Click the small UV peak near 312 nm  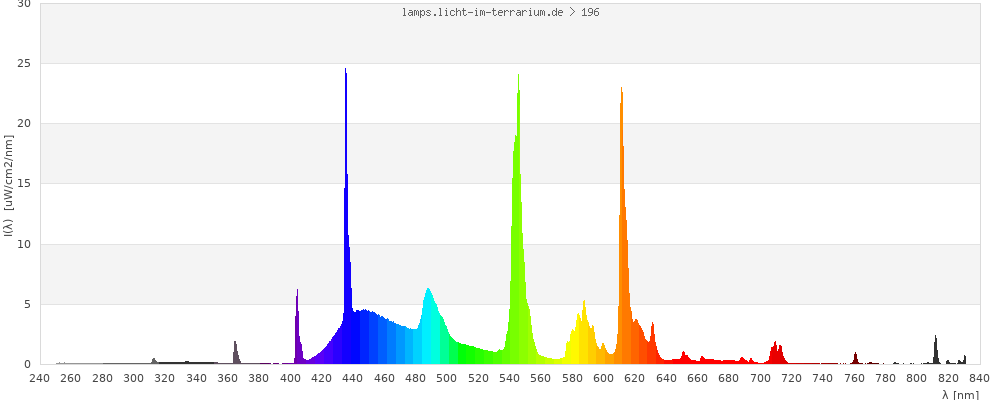point(153,360)
